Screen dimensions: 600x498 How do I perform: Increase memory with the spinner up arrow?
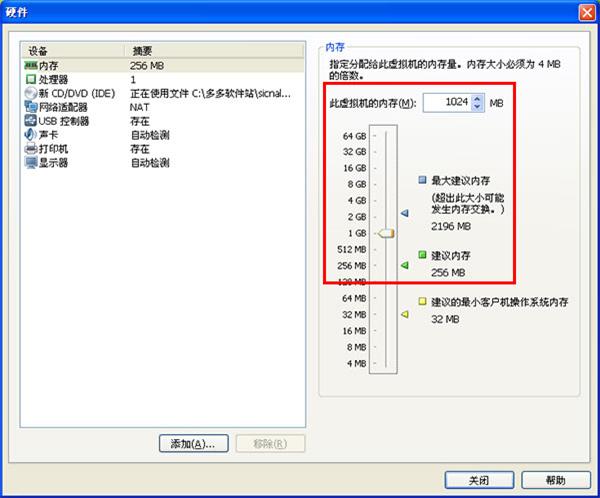pos(477,99)
